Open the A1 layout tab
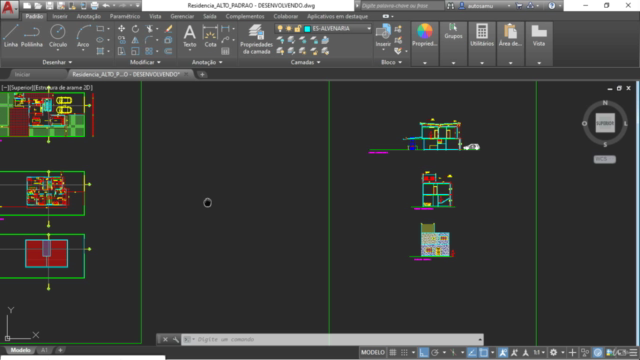640x360 pixels. tap(44, 350)
